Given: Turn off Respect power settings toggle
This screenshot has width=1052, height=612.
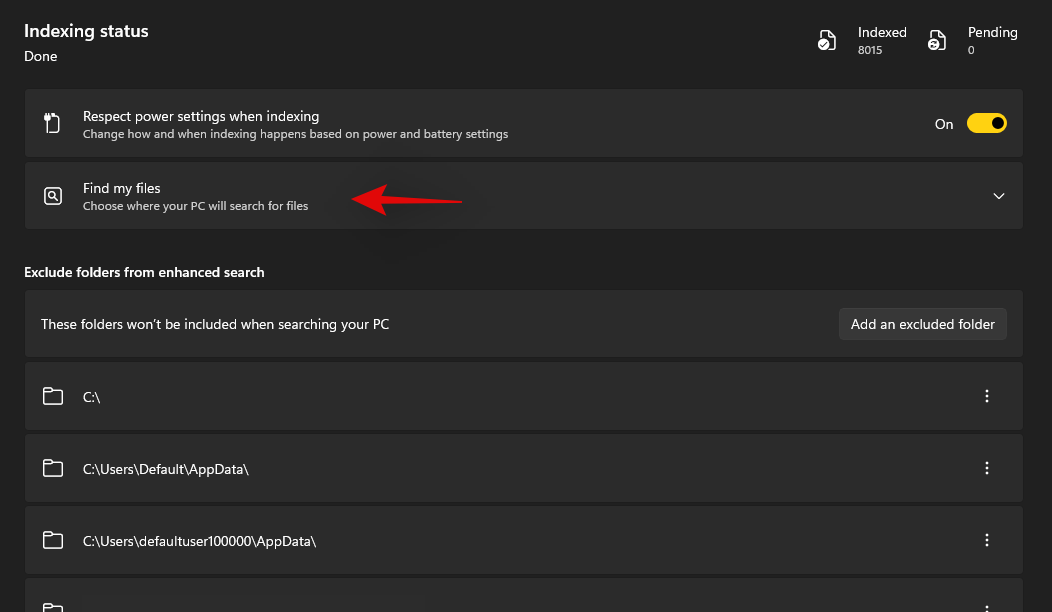Looking at the screenshot, I should (986, 124).
